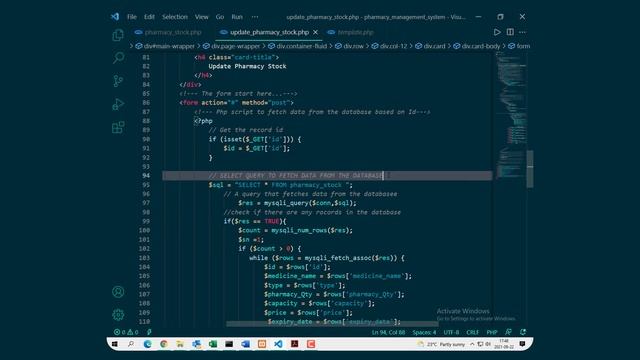The image size is (640, 360).
Task: Open feedback icon in status bar
Action: tap(508, 332)
